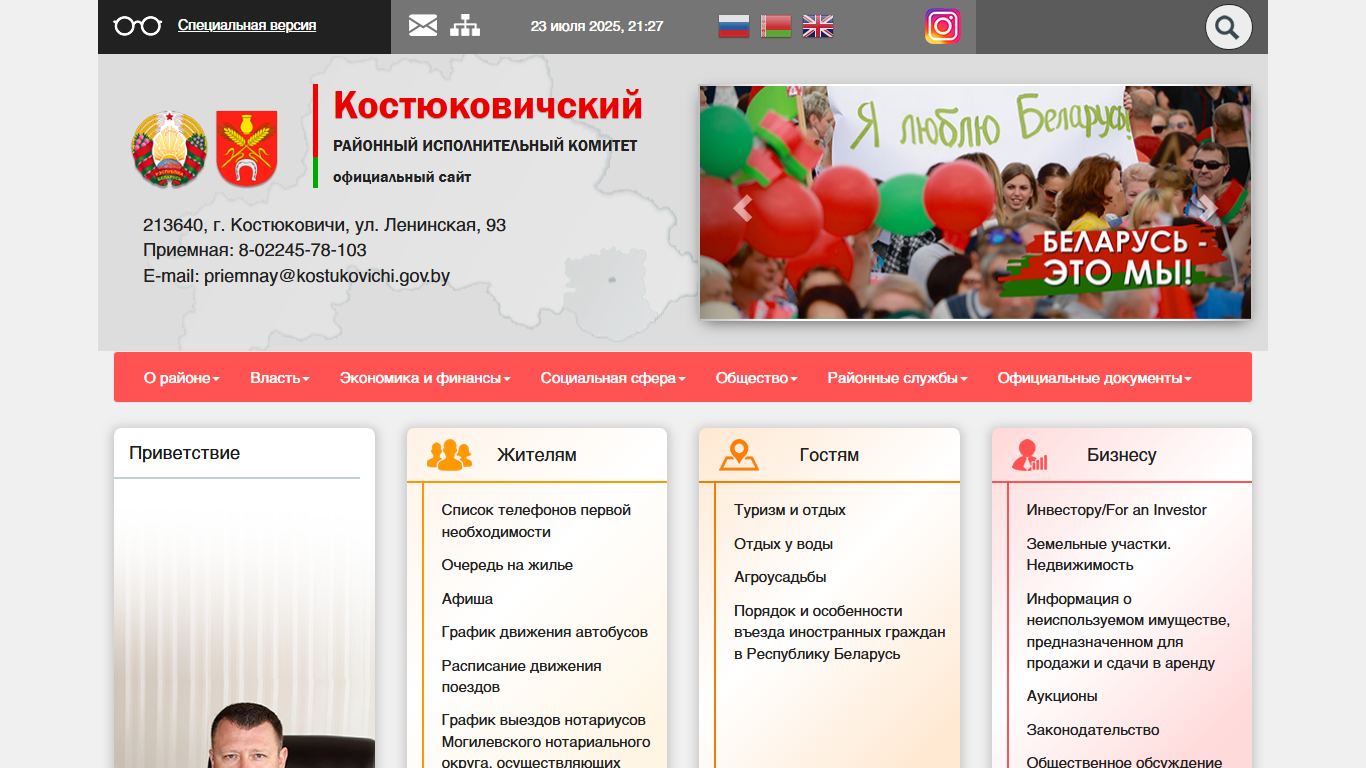Expand Официальные документы menu
1366x768 pixels.
pyautogui.click(x=1094, y=378)
